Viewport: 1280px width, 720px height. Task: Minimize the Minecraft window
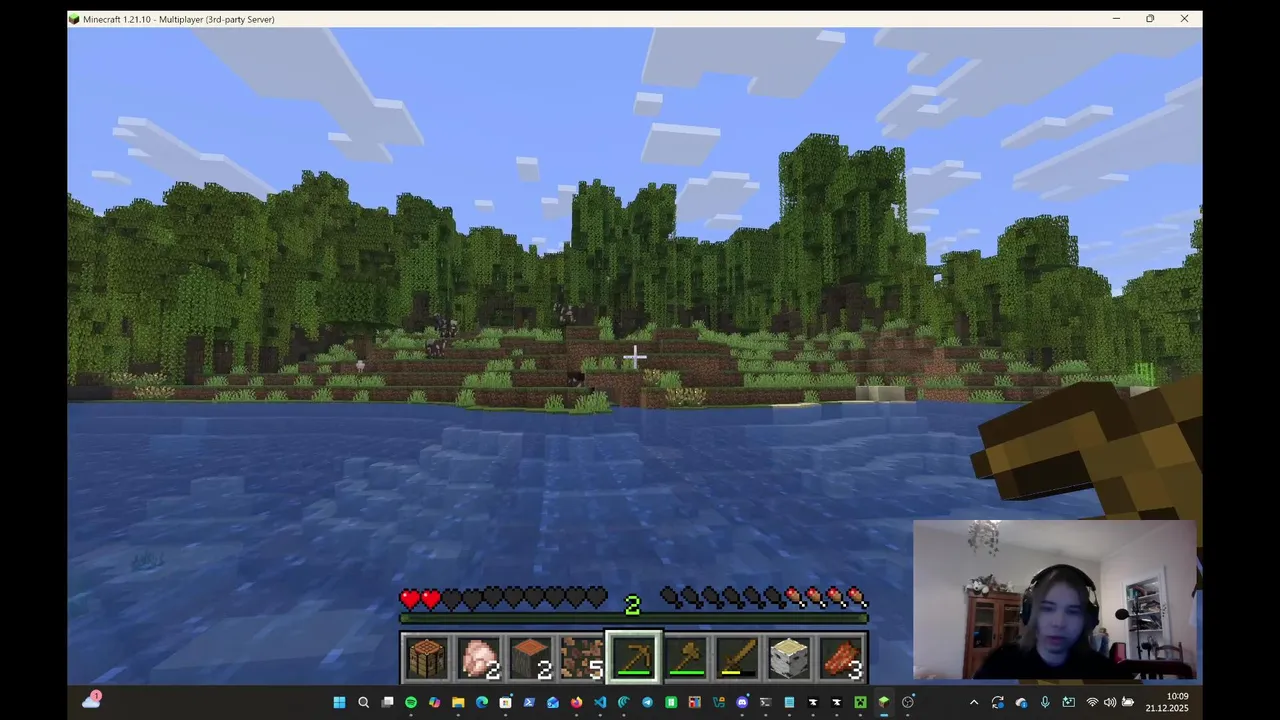(x=1116, y=19)
